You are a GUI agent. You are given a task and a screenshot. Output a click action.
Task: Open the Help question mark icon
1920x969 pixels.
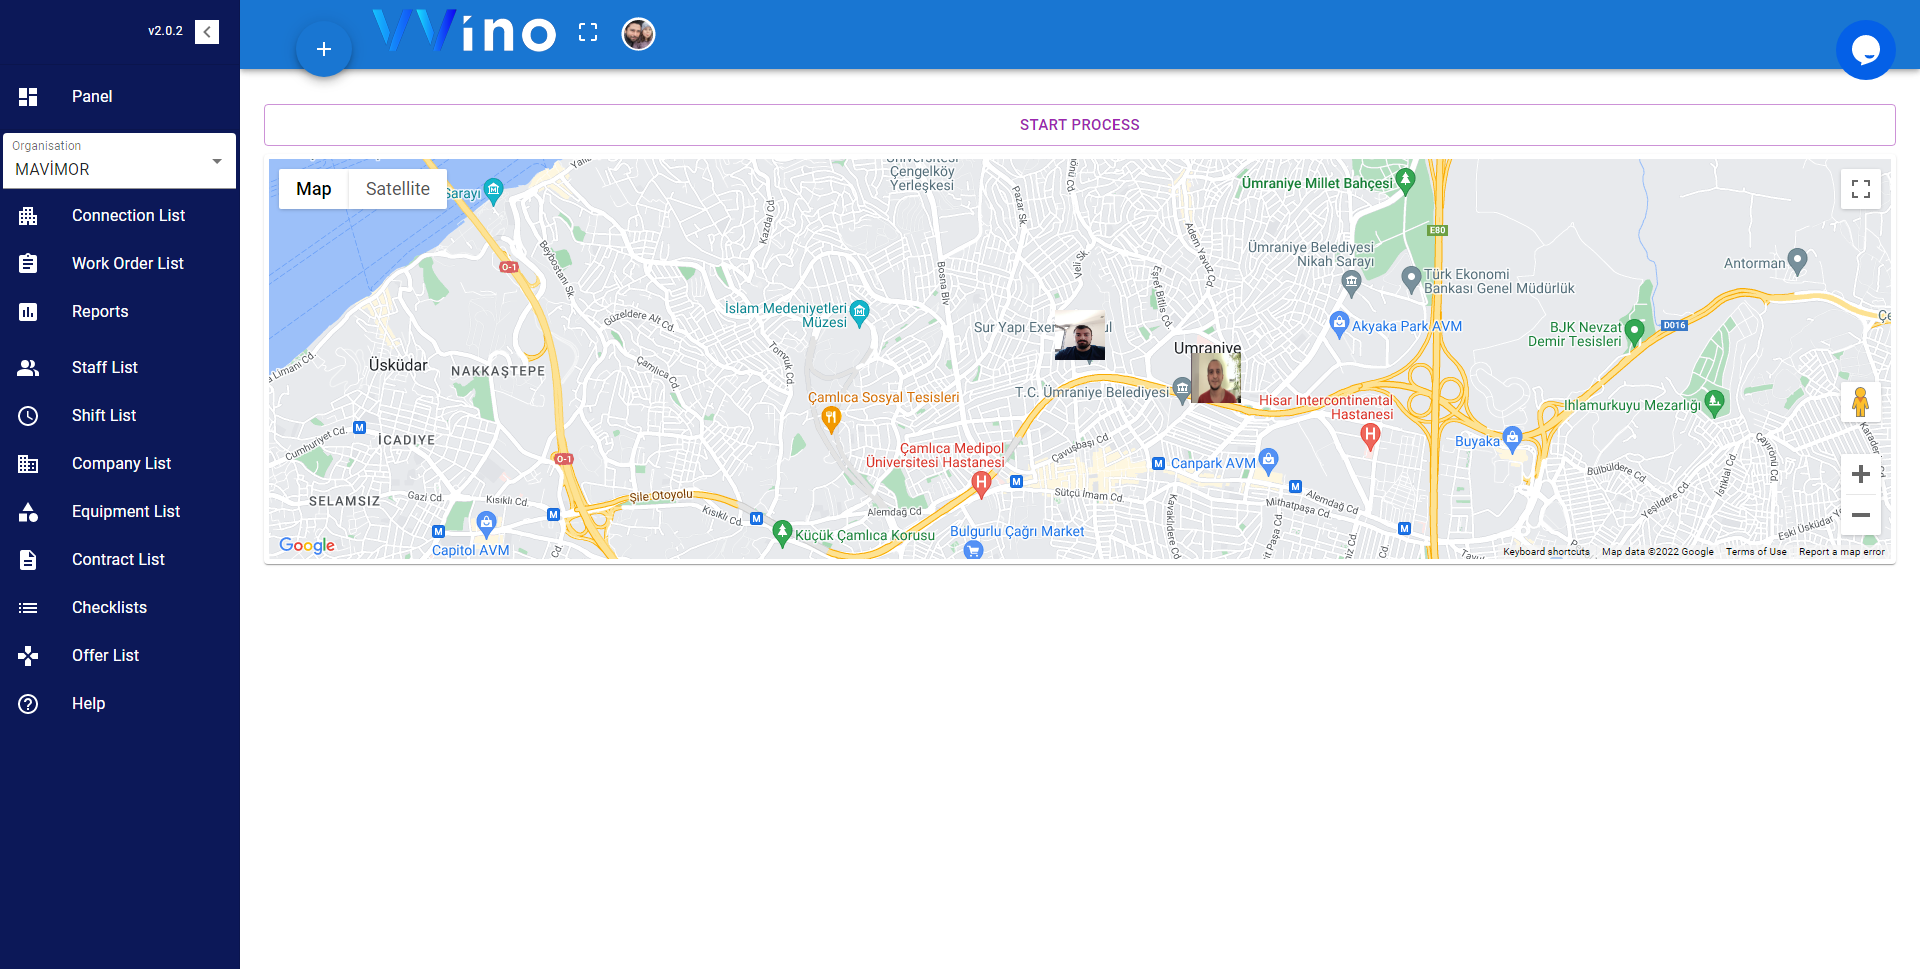[27, 703]
